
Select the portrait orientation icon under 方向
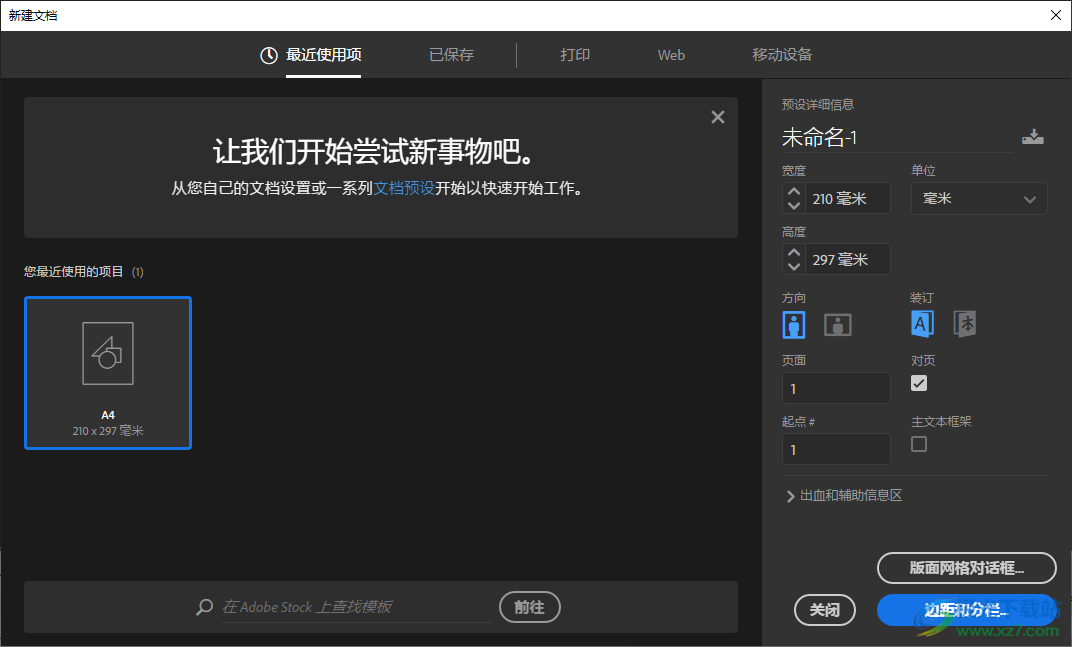tap(793, 324)
